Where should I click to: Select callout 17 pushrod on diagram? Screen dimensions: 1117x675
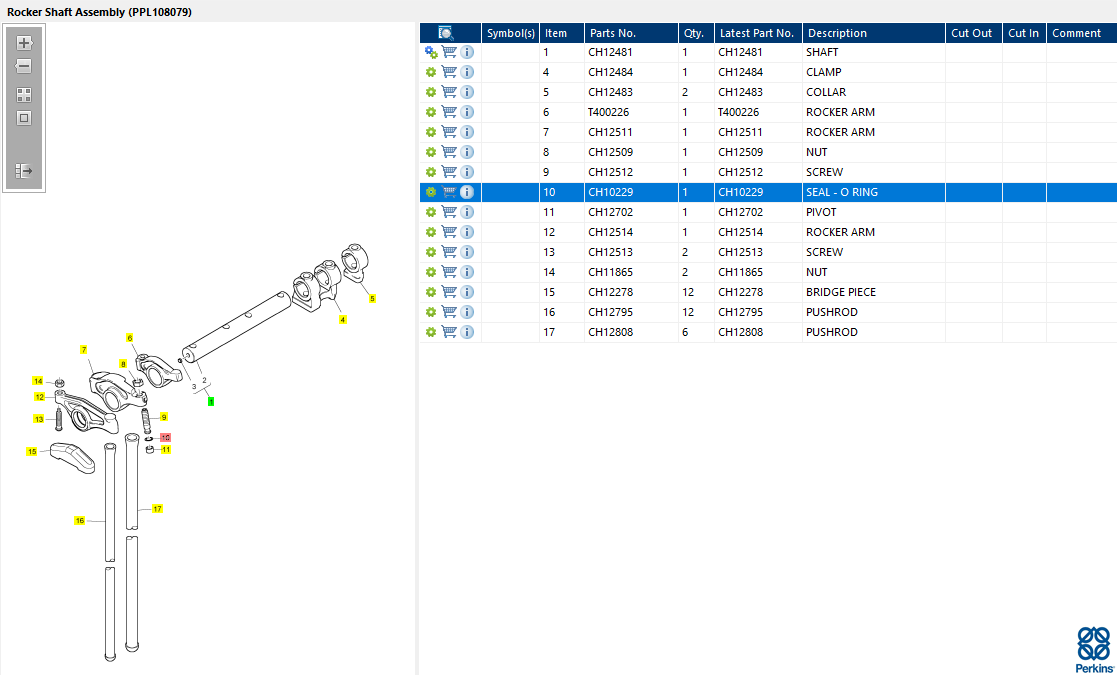(x=157, y=508)
